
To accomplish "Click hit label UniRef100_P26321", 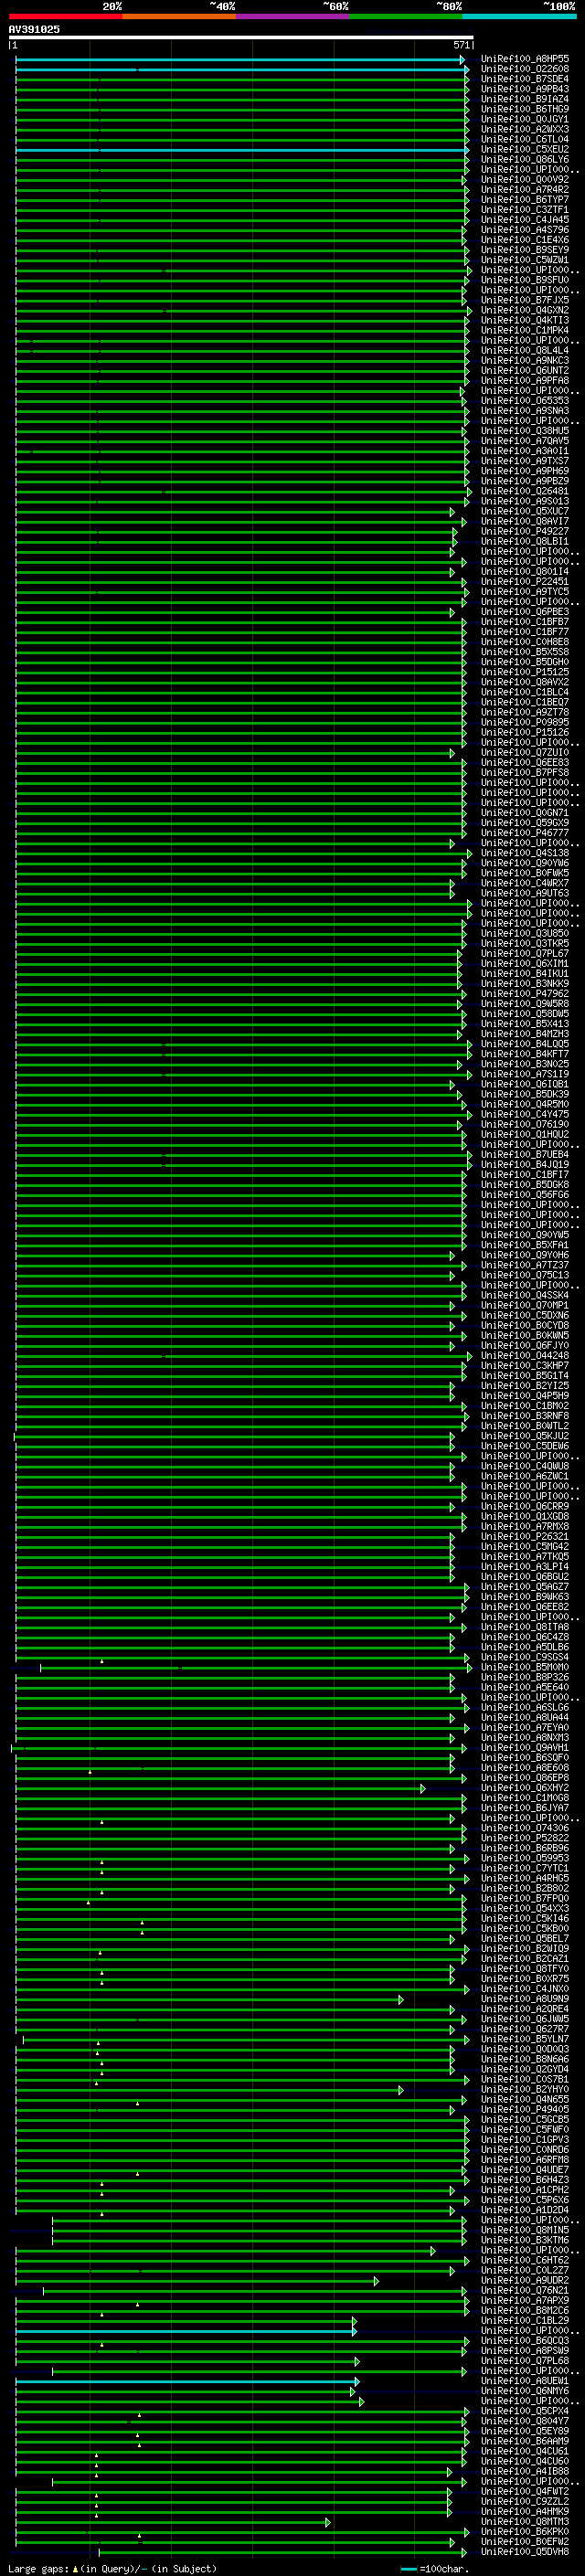I will (x=525, y=1536).
